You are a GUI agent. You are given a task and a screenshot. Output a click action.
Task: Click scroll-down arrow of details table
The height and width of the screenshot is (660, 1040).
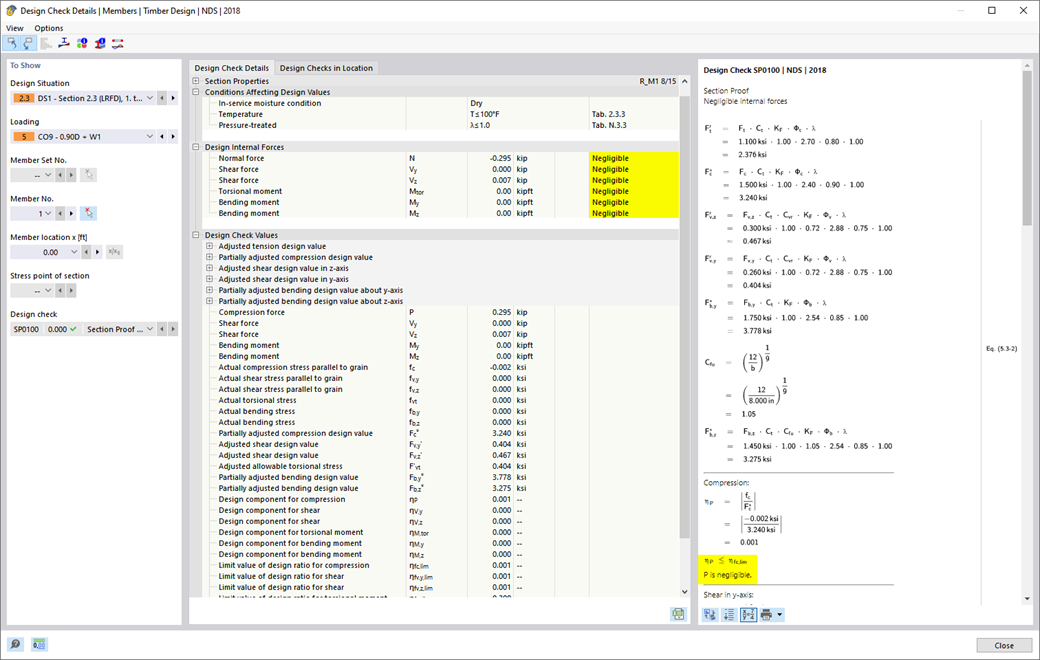point(684,592)
